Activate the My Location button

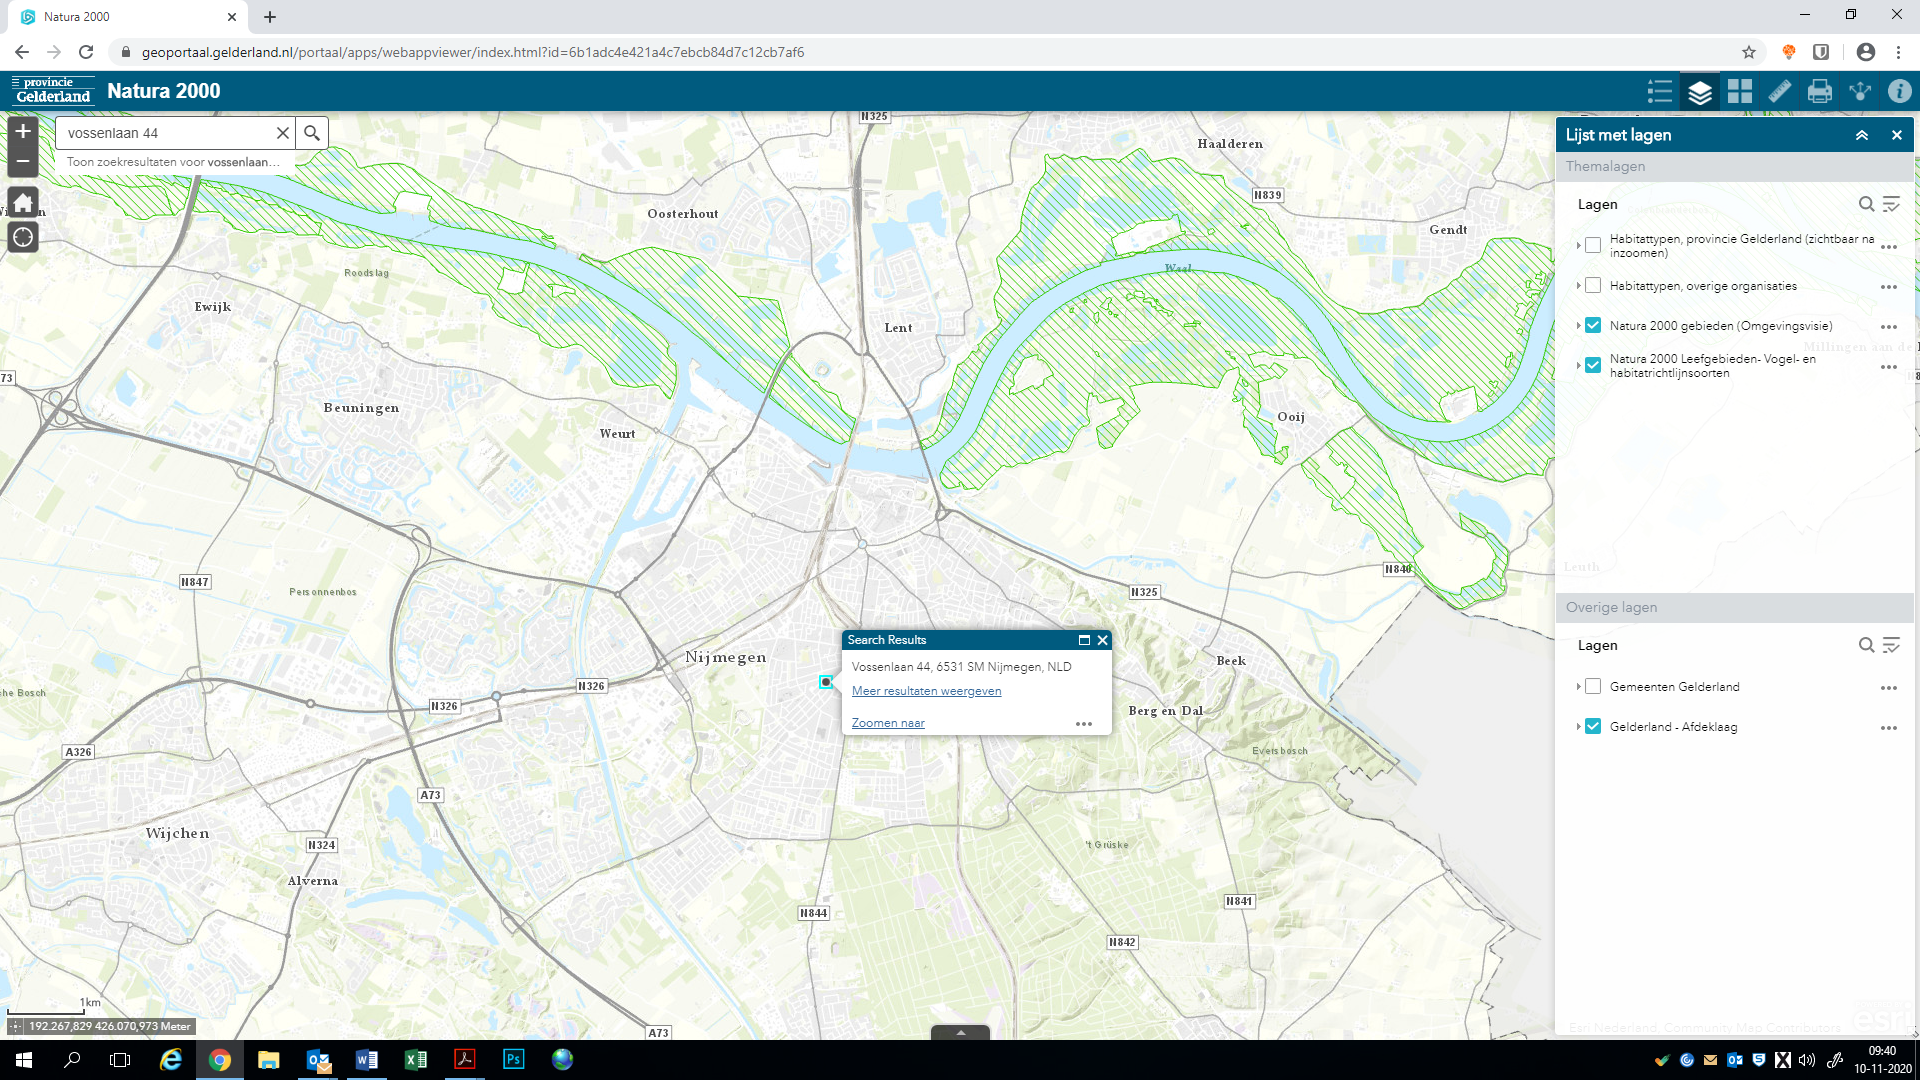coord(23,237)
